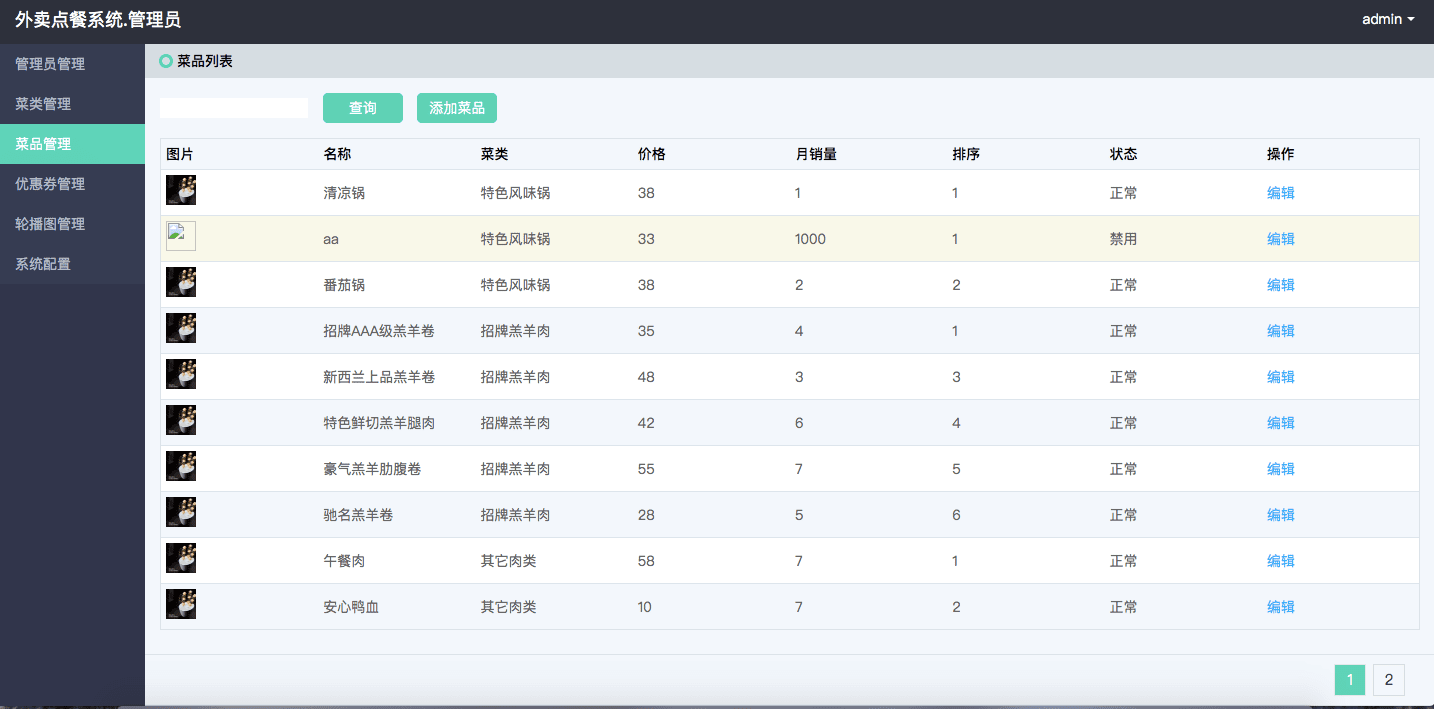The width and height of the screenshot is (1434, 709).
Task: Click the dish search input field
Action: [x=234, y=108]
